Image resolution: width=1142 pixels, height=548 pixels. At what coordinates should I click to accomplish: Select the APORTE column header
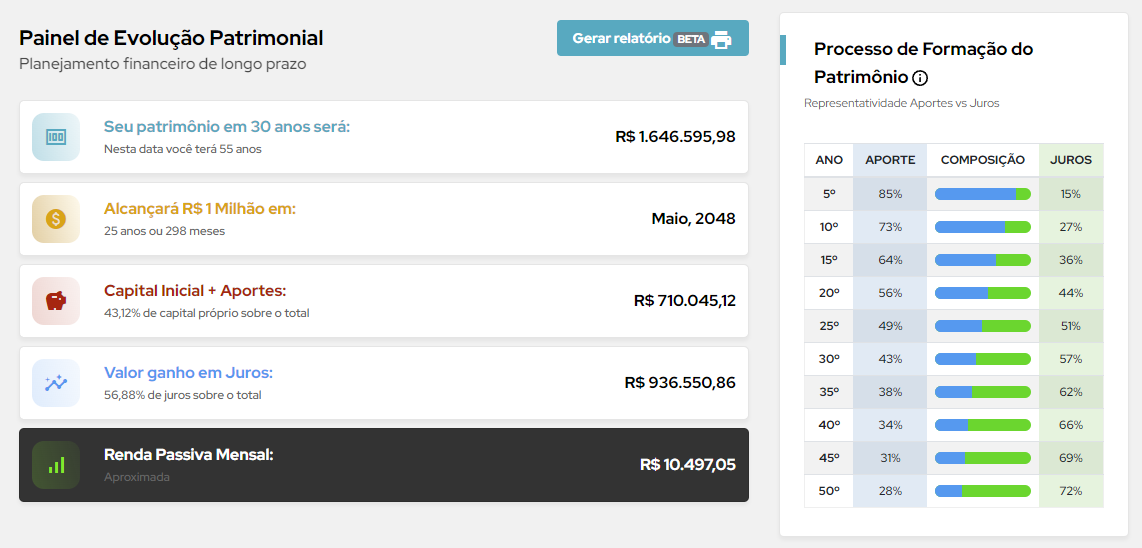[890, 160]
